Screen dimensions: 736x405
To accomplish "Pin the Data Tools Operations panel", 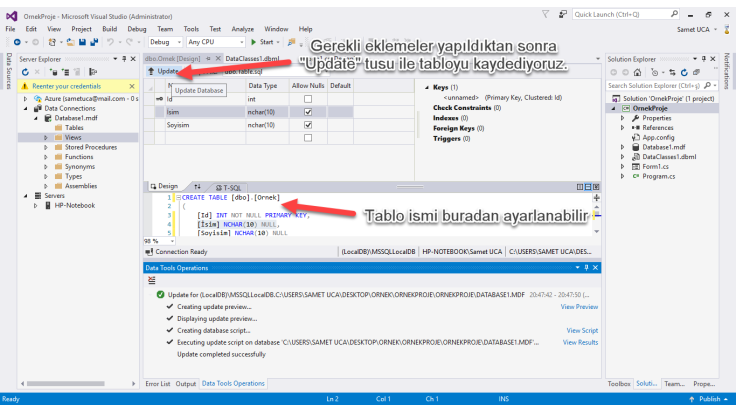I will click(586, 267).
